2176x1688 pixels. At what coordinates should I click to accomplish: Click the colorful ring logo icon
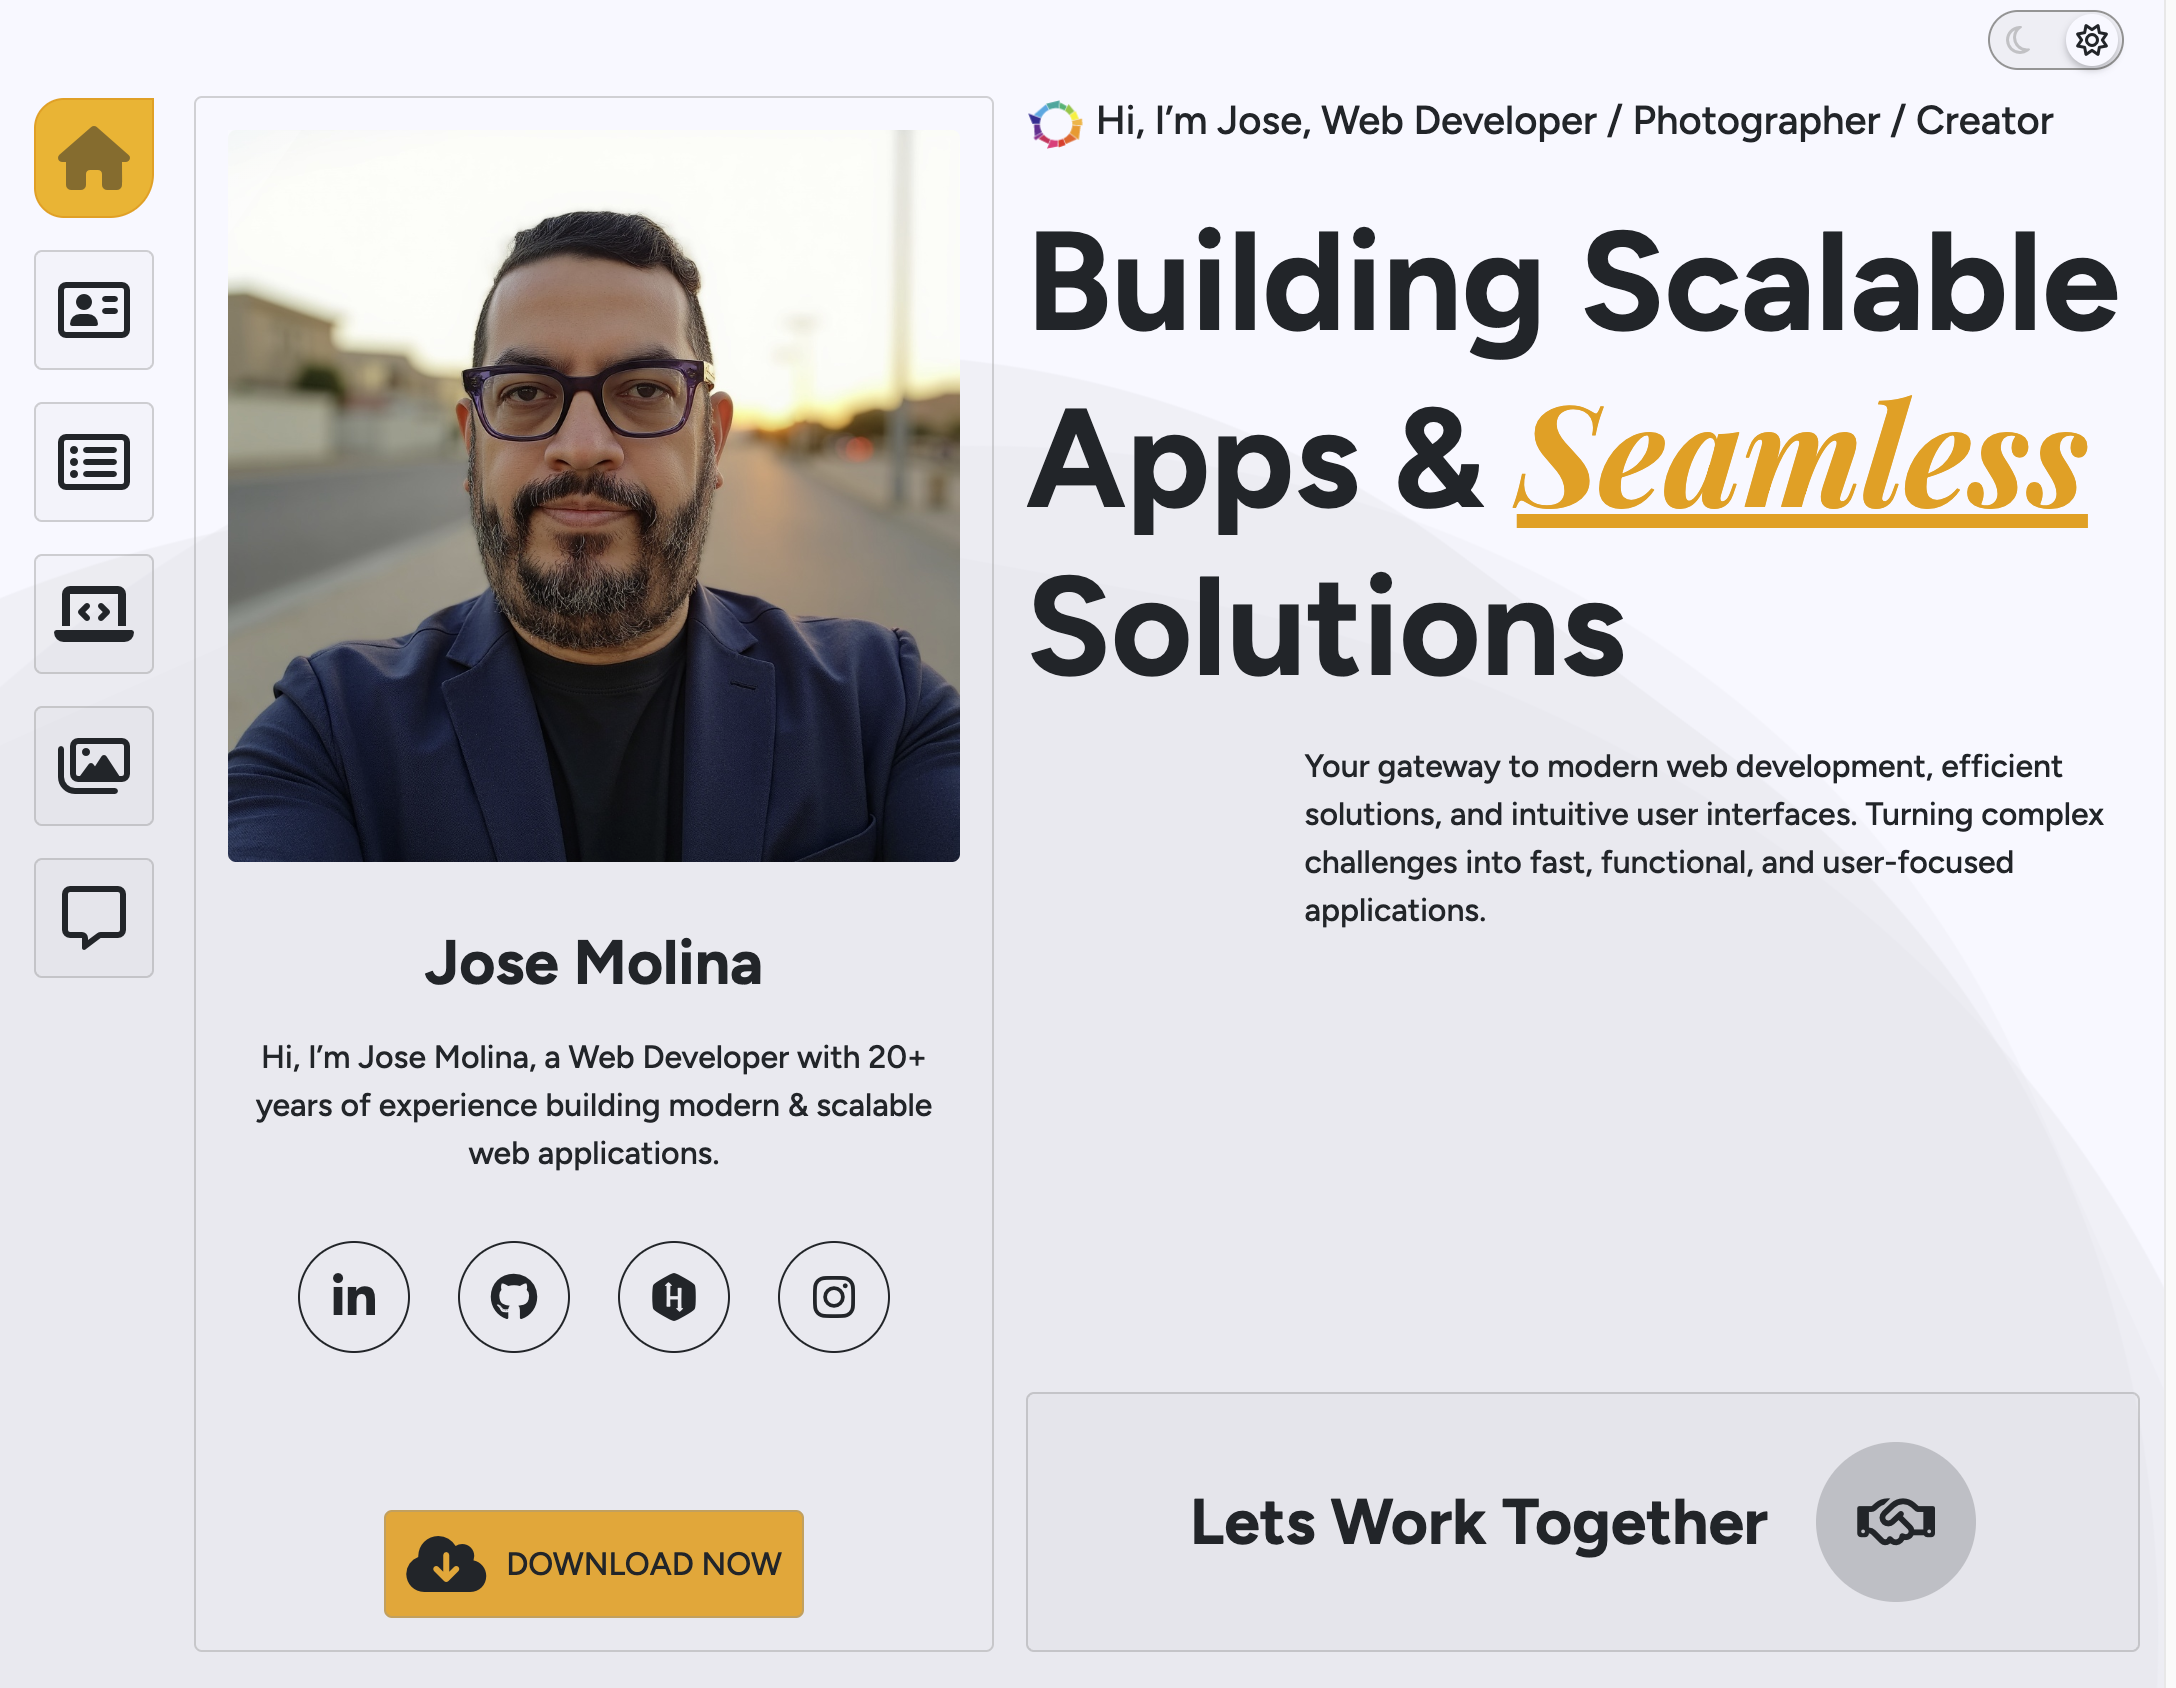click(x=1056, y=124)
